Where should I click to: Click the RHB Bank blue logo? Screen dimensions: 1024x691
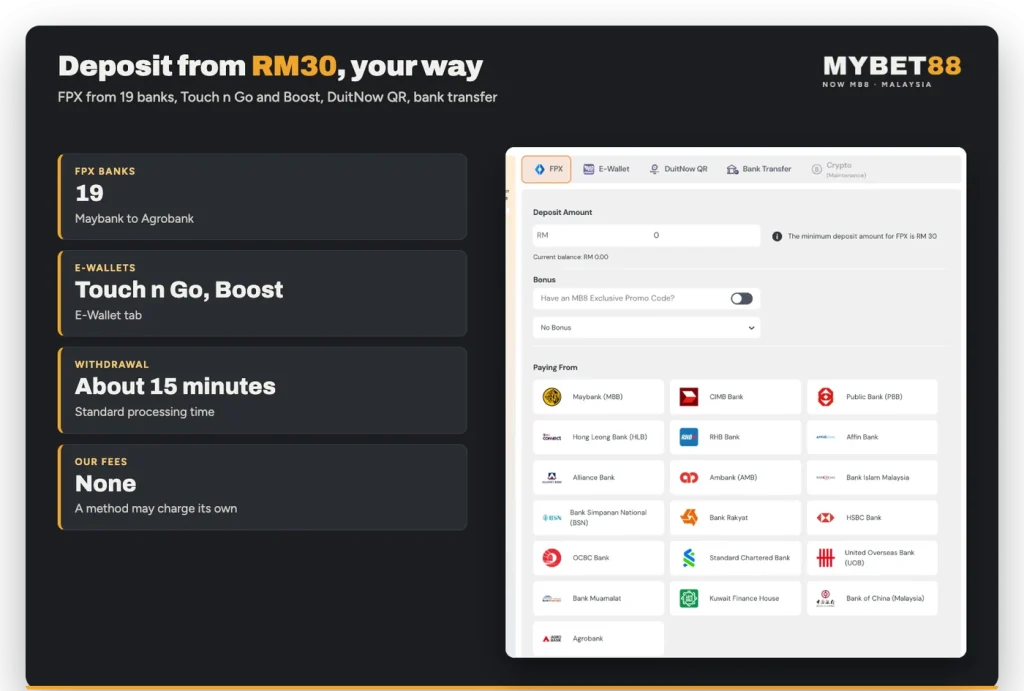tap(688, 437)
